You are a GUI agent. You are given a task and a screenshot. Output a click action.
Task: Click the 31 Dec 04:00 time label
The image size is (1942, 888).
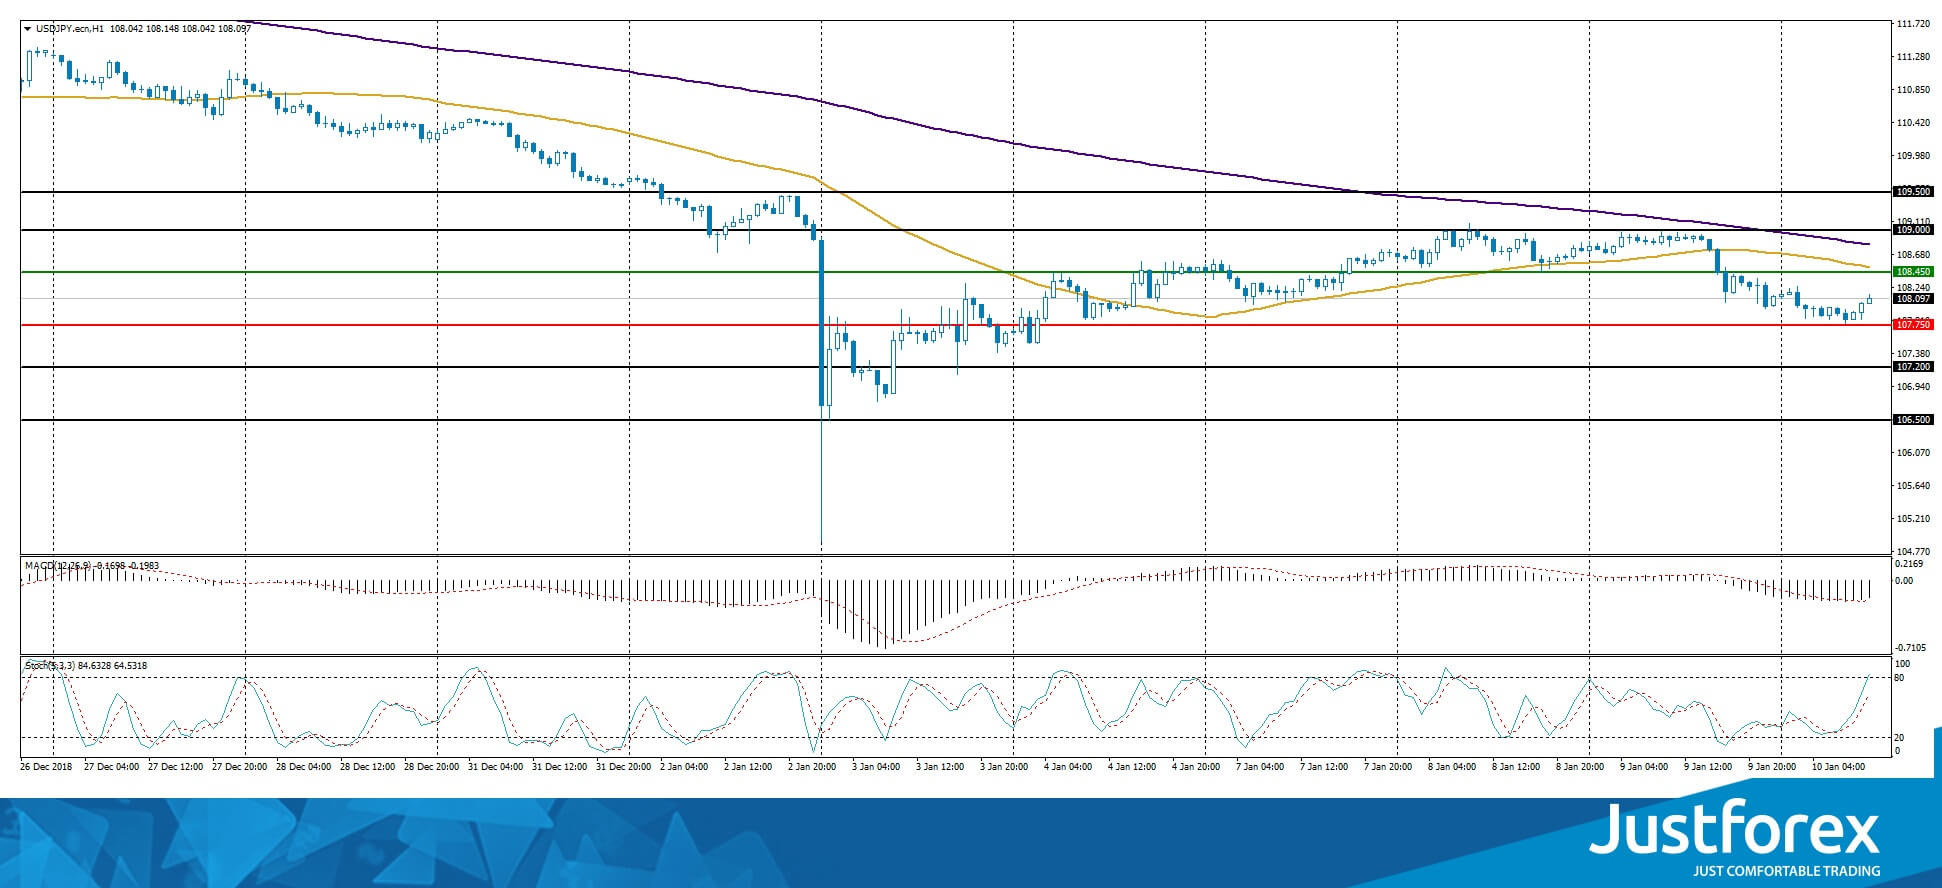tap(496, 767)
